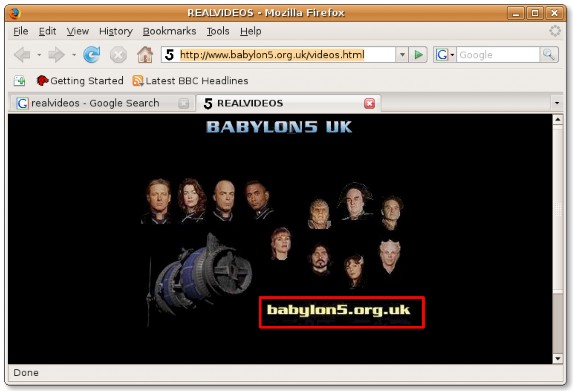Screen dimensions: 573x391
Task: Close the REALVIDEOS tab
Action: coord(369,103)
